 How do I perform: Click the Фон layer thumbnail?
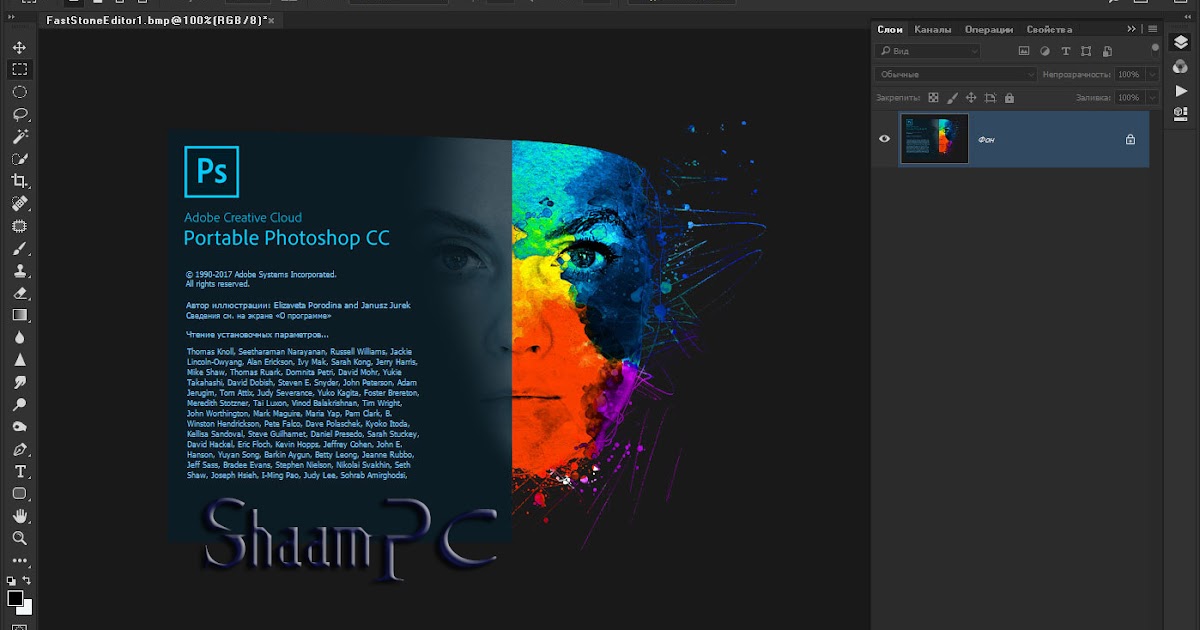point(934,139)
